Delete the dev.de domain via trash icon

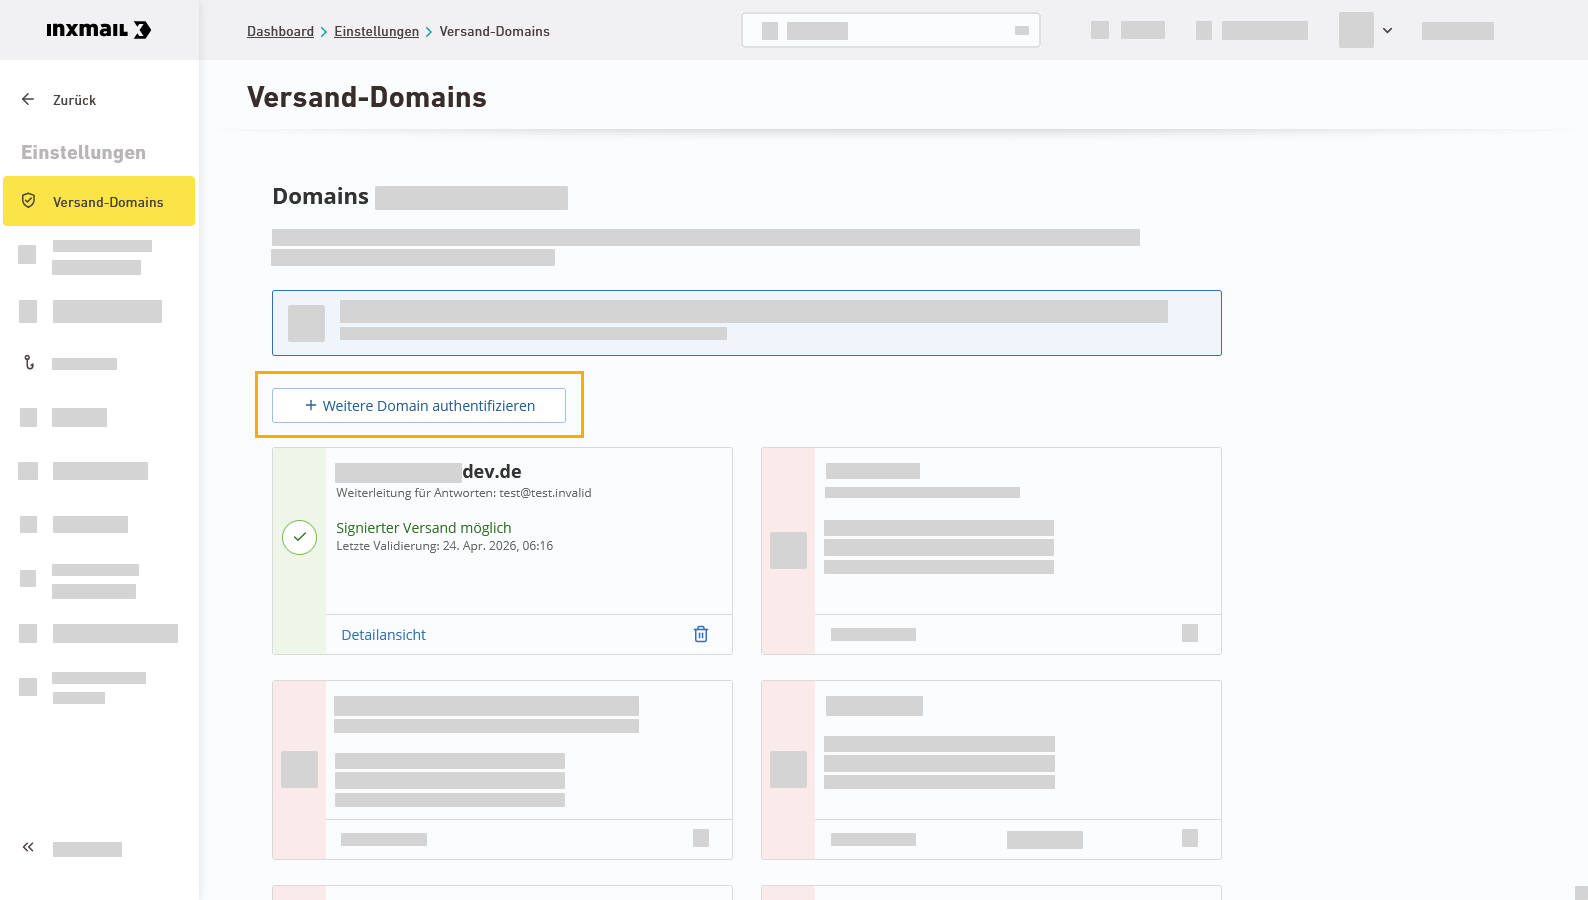tap(701, 634)
